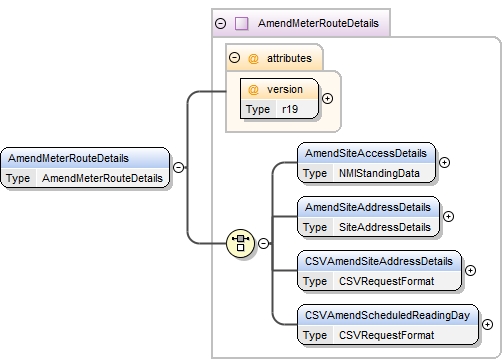Select the version attribute box
The width and height of the screenshot is (503, 360).
pos(279,99)
